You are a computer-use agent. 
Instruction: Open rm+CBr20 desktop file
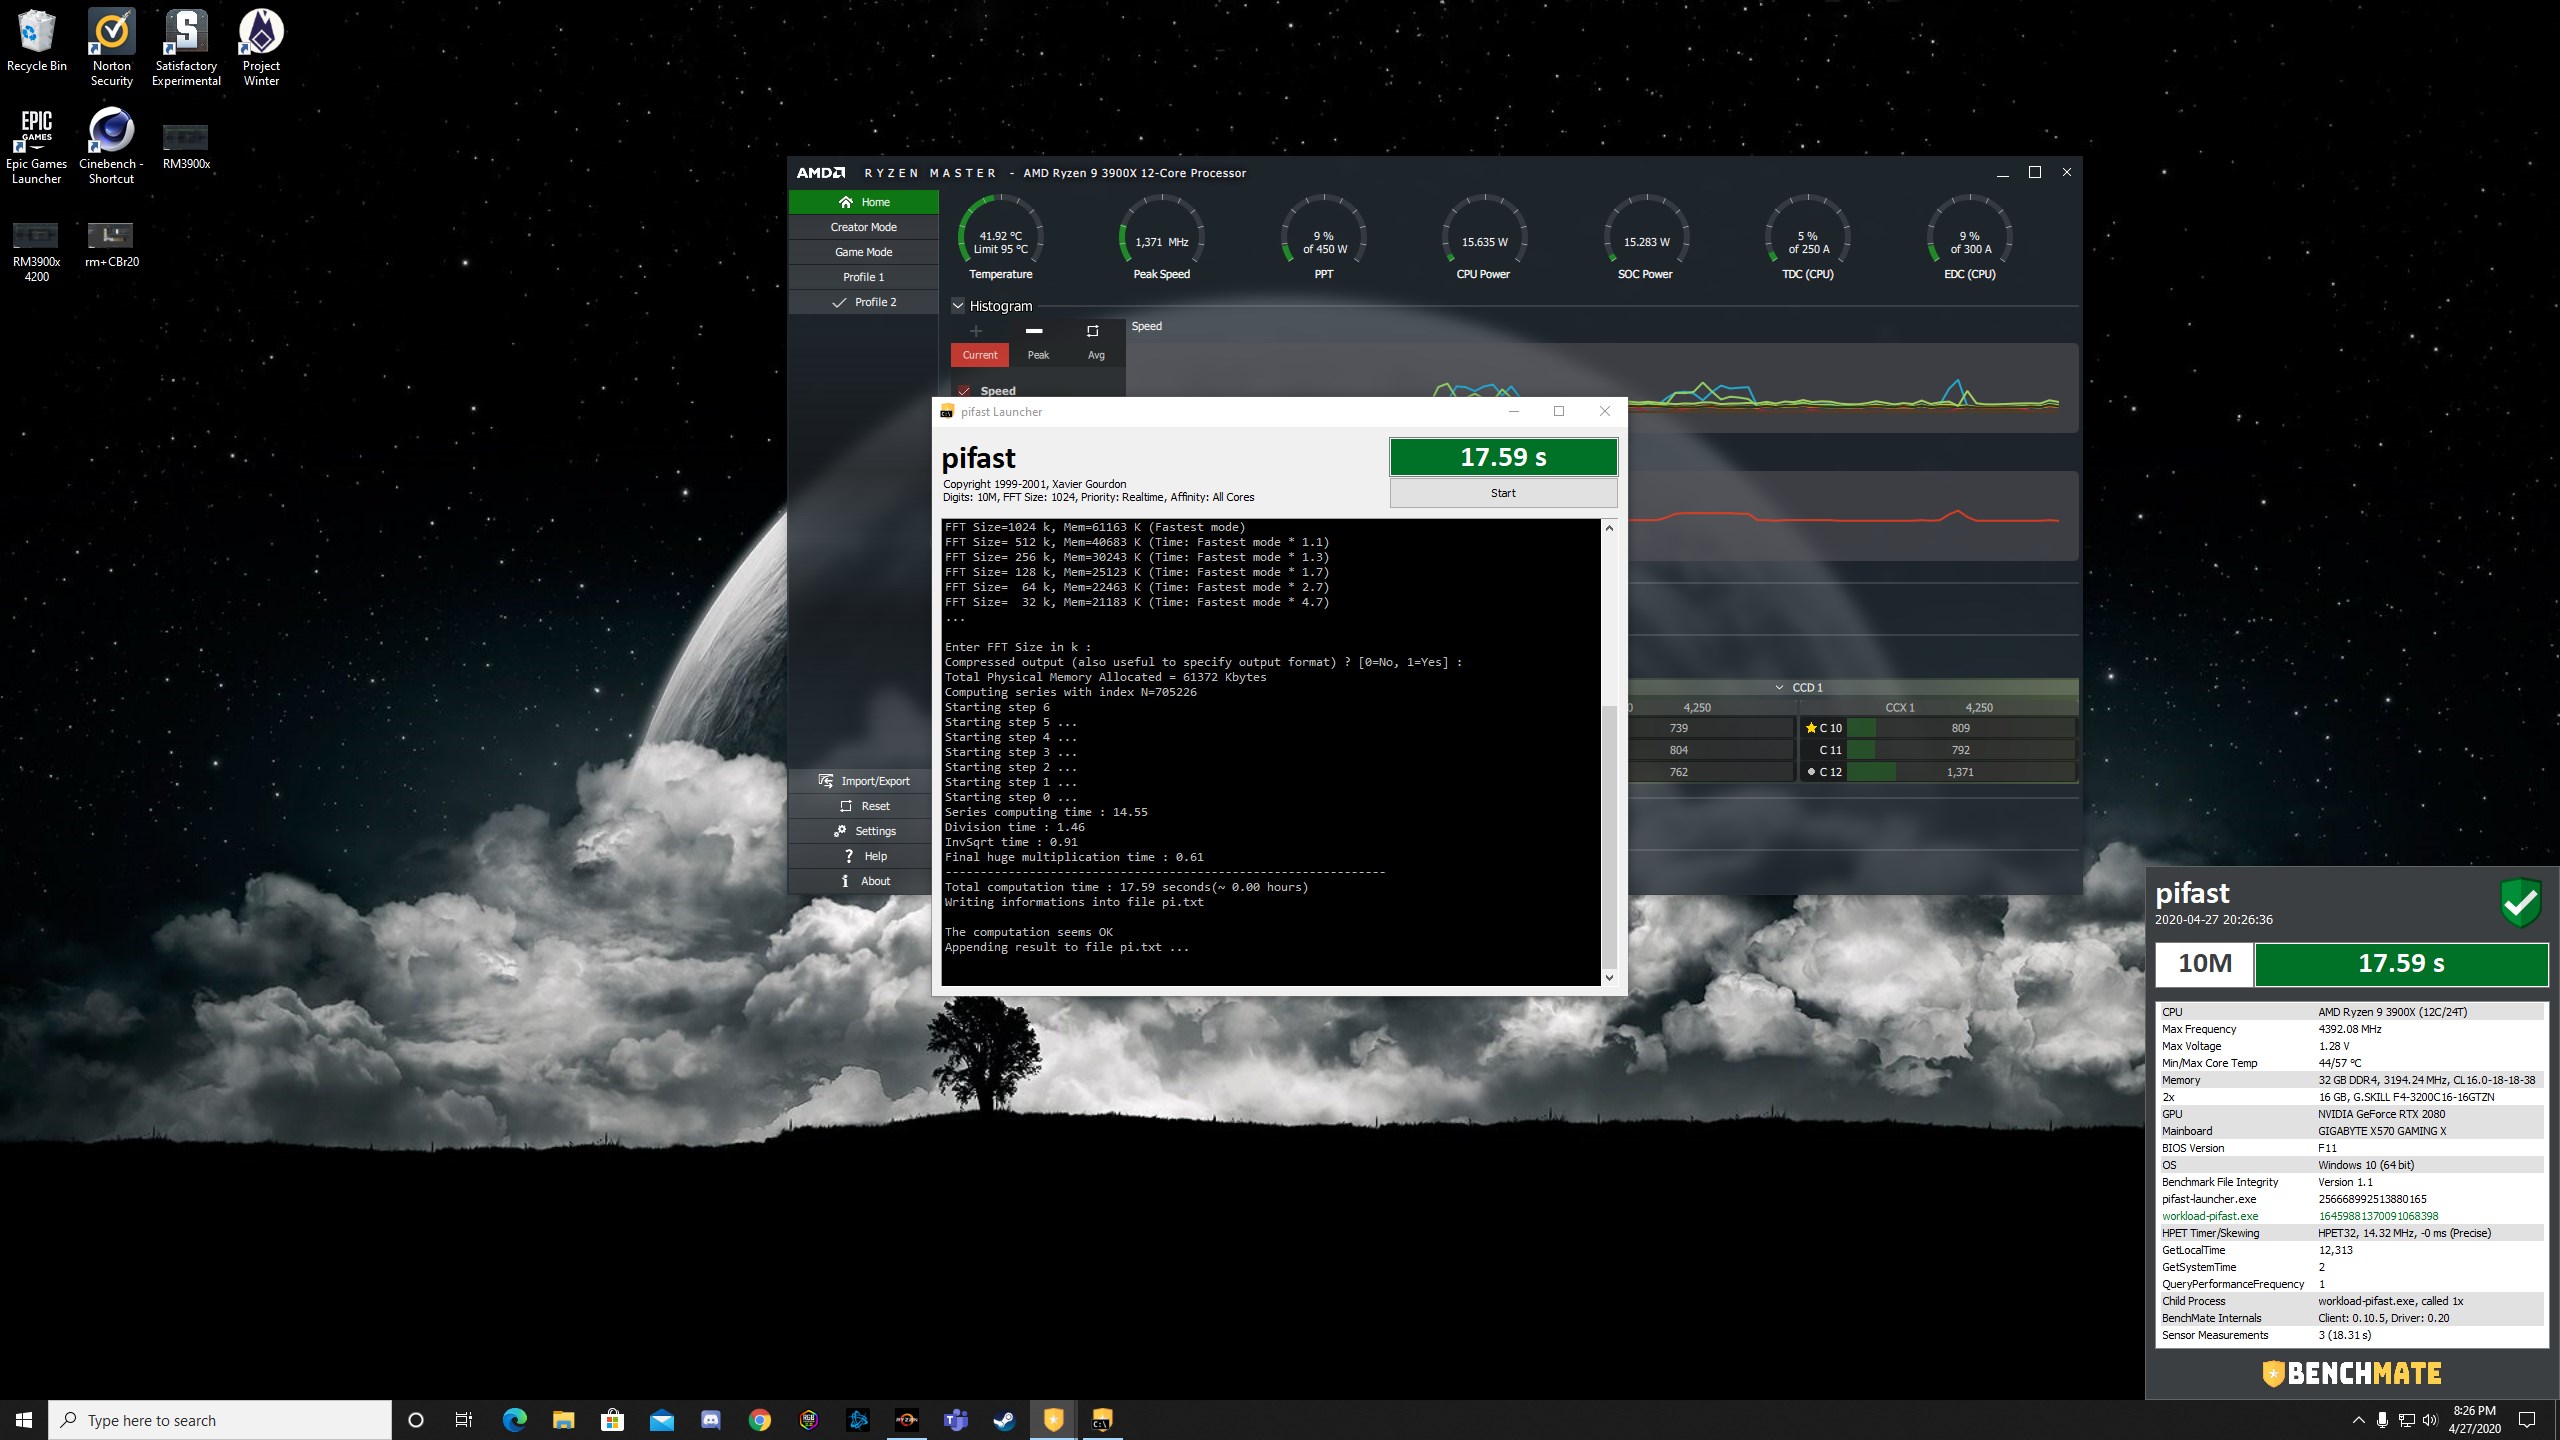point(111,245)
